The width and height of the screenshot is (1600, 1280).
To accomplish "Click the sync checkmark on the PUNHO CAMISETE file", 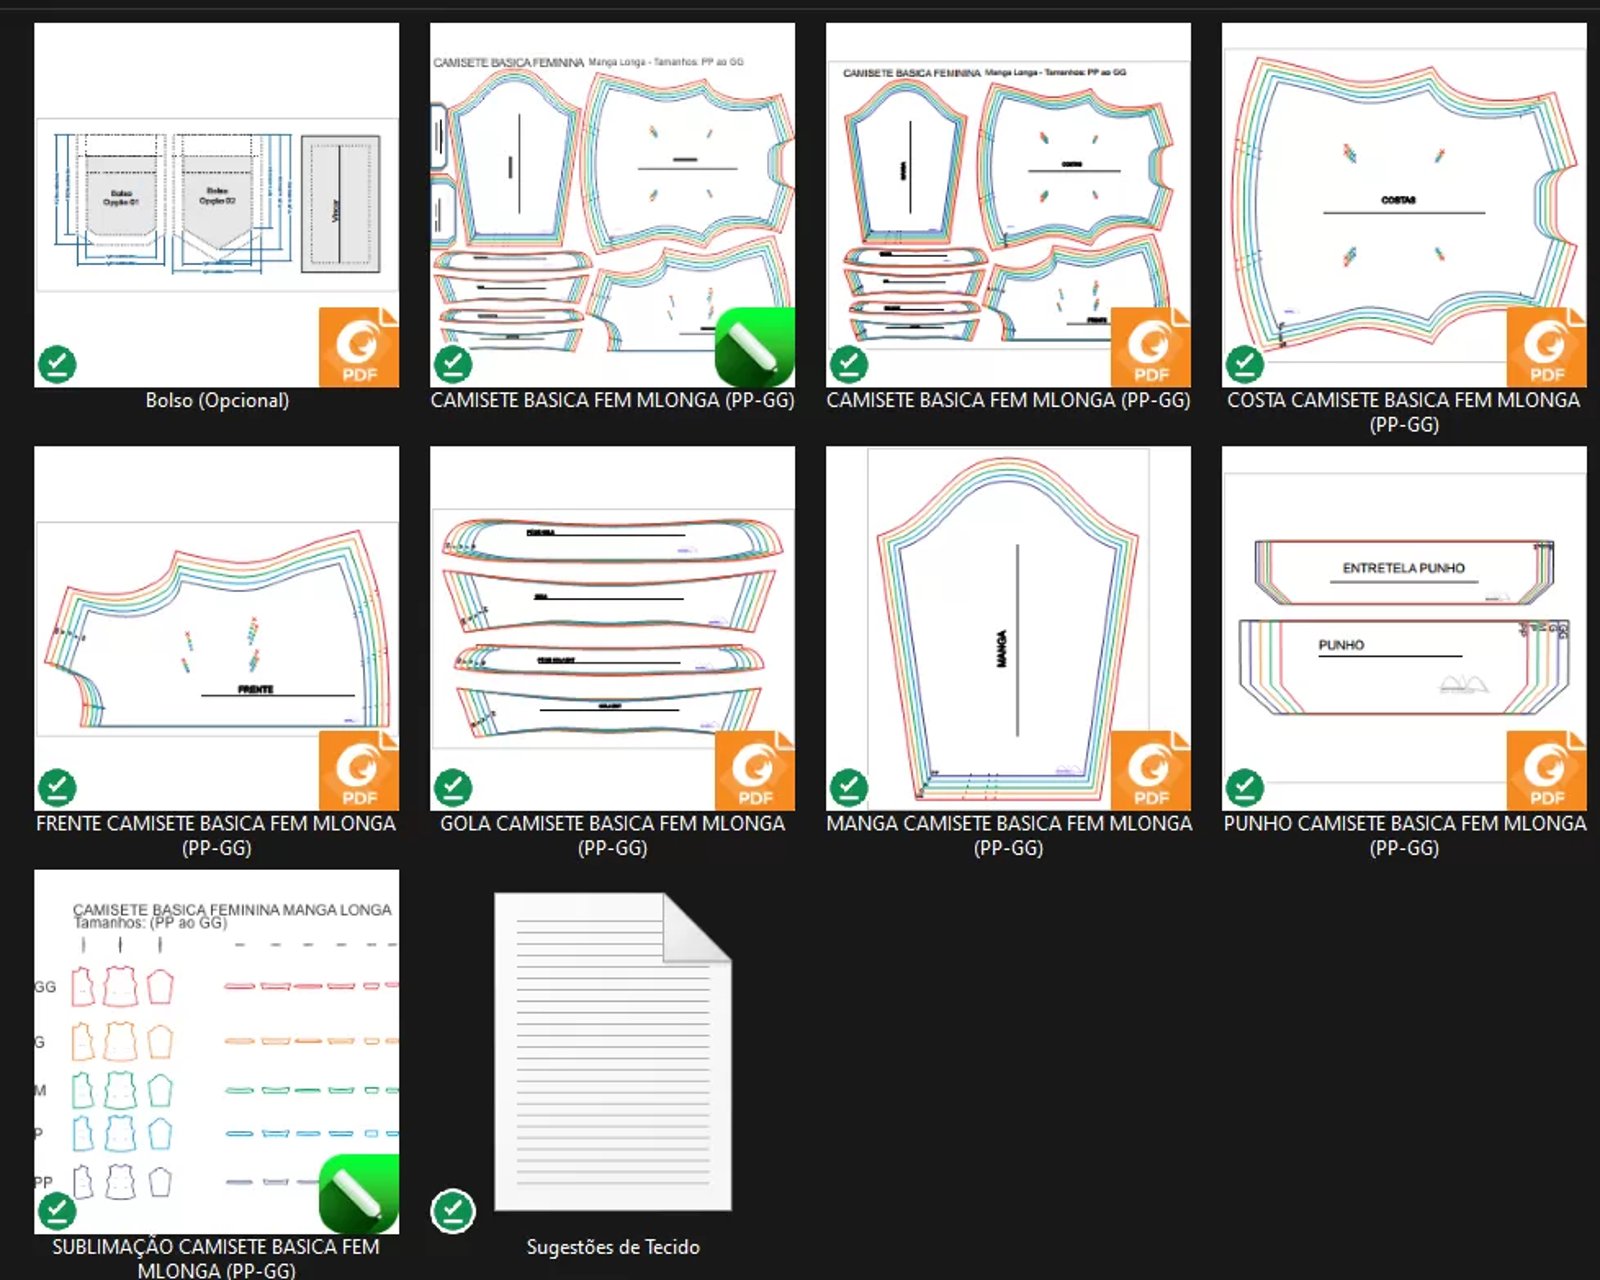I will click(1245, 788).
